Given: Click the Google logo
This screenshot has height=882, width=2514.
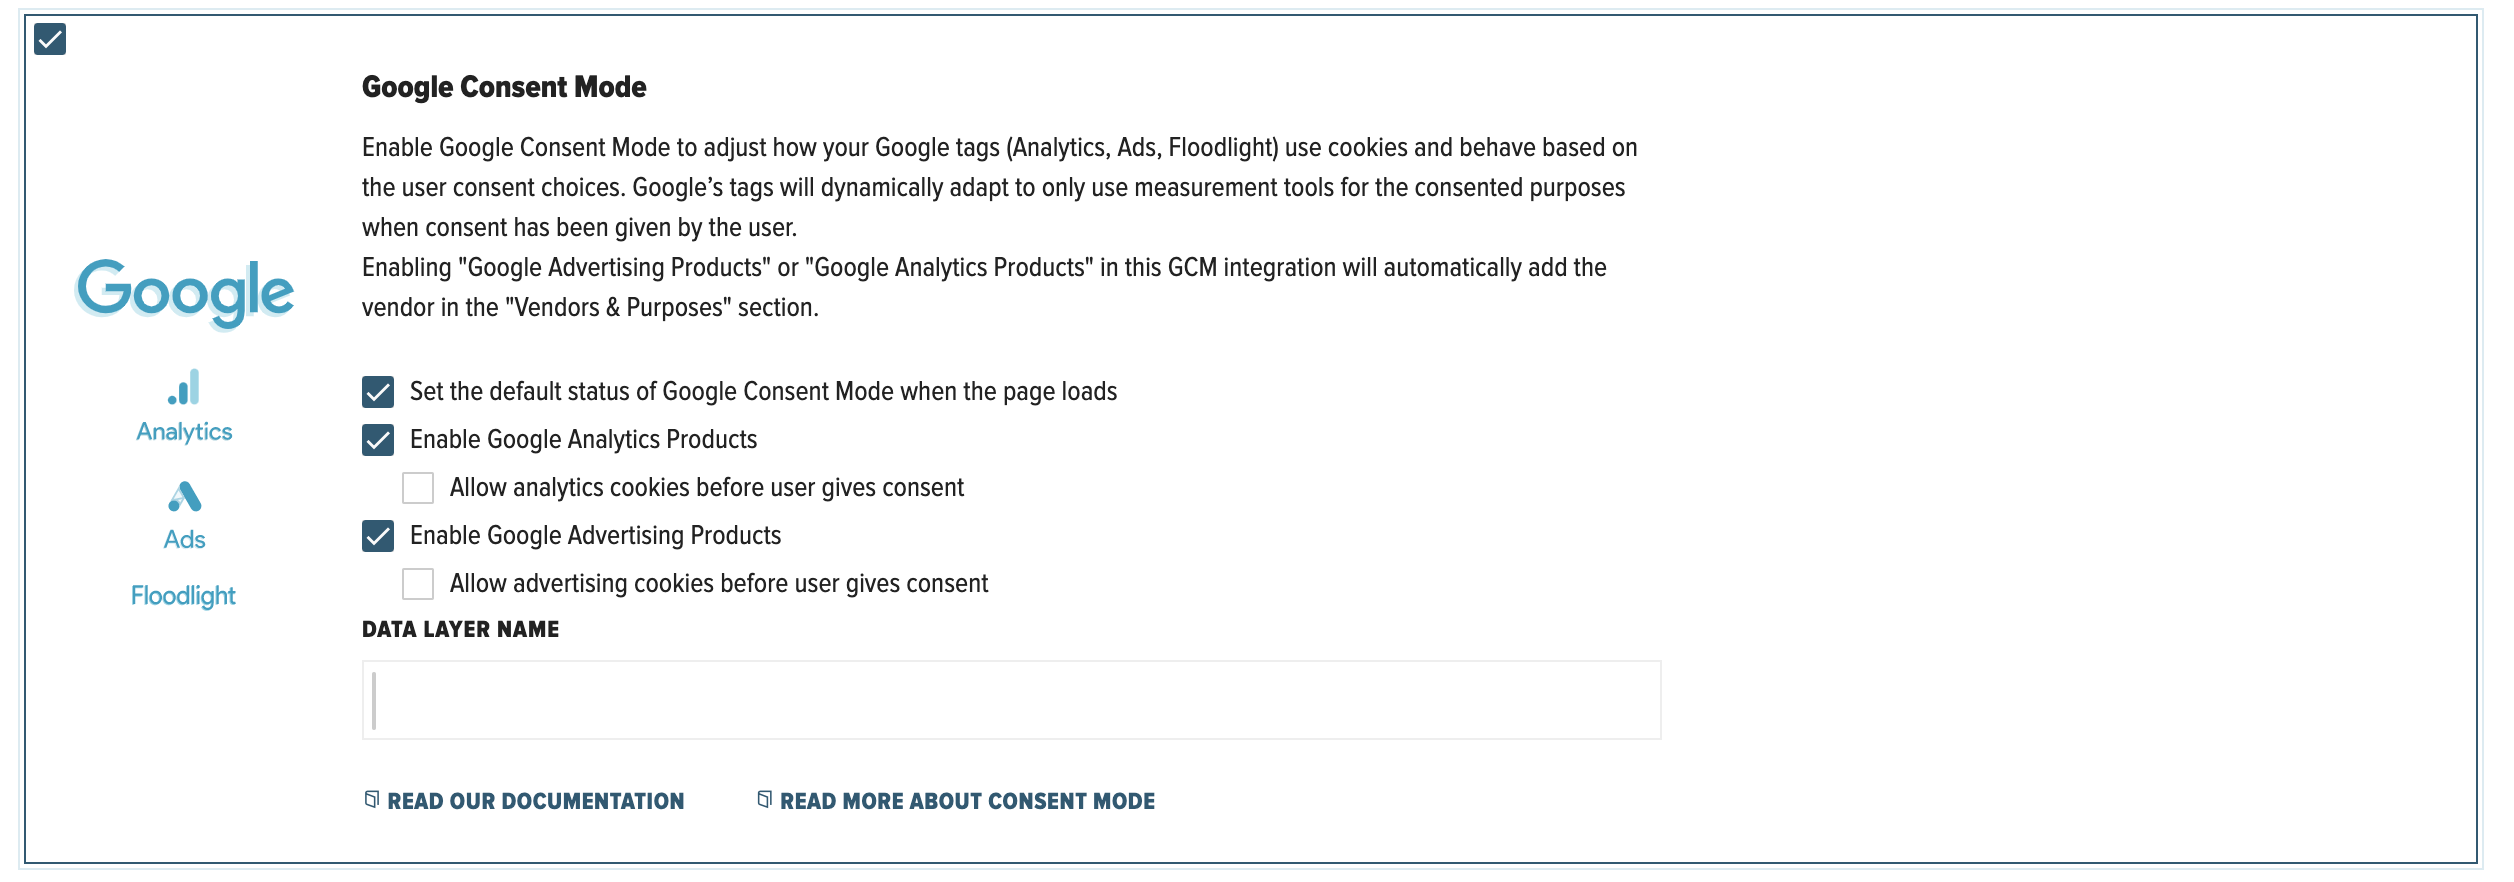Looking at the screenshot, I should pos(185,293).
